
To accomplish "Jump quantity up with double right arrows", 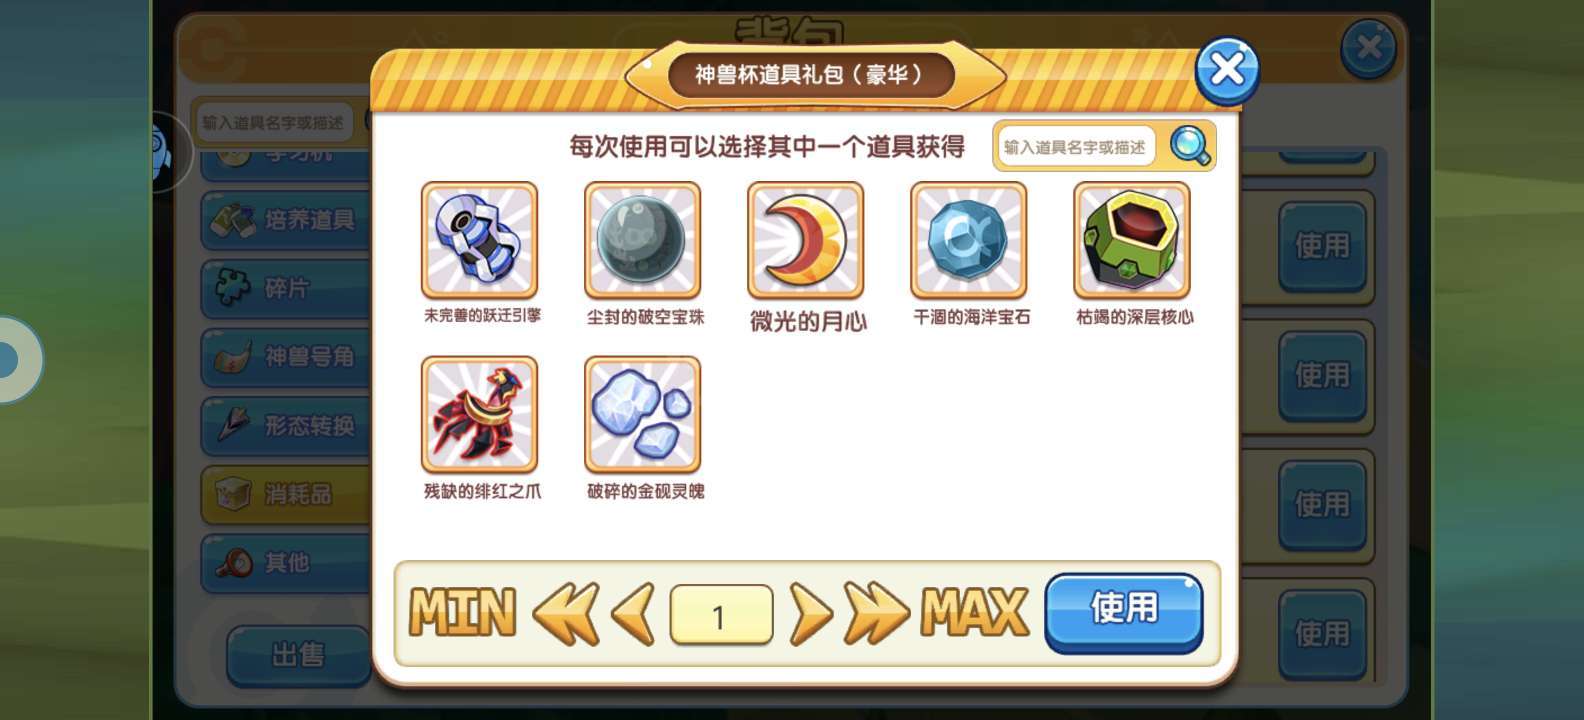I will 876,612.
